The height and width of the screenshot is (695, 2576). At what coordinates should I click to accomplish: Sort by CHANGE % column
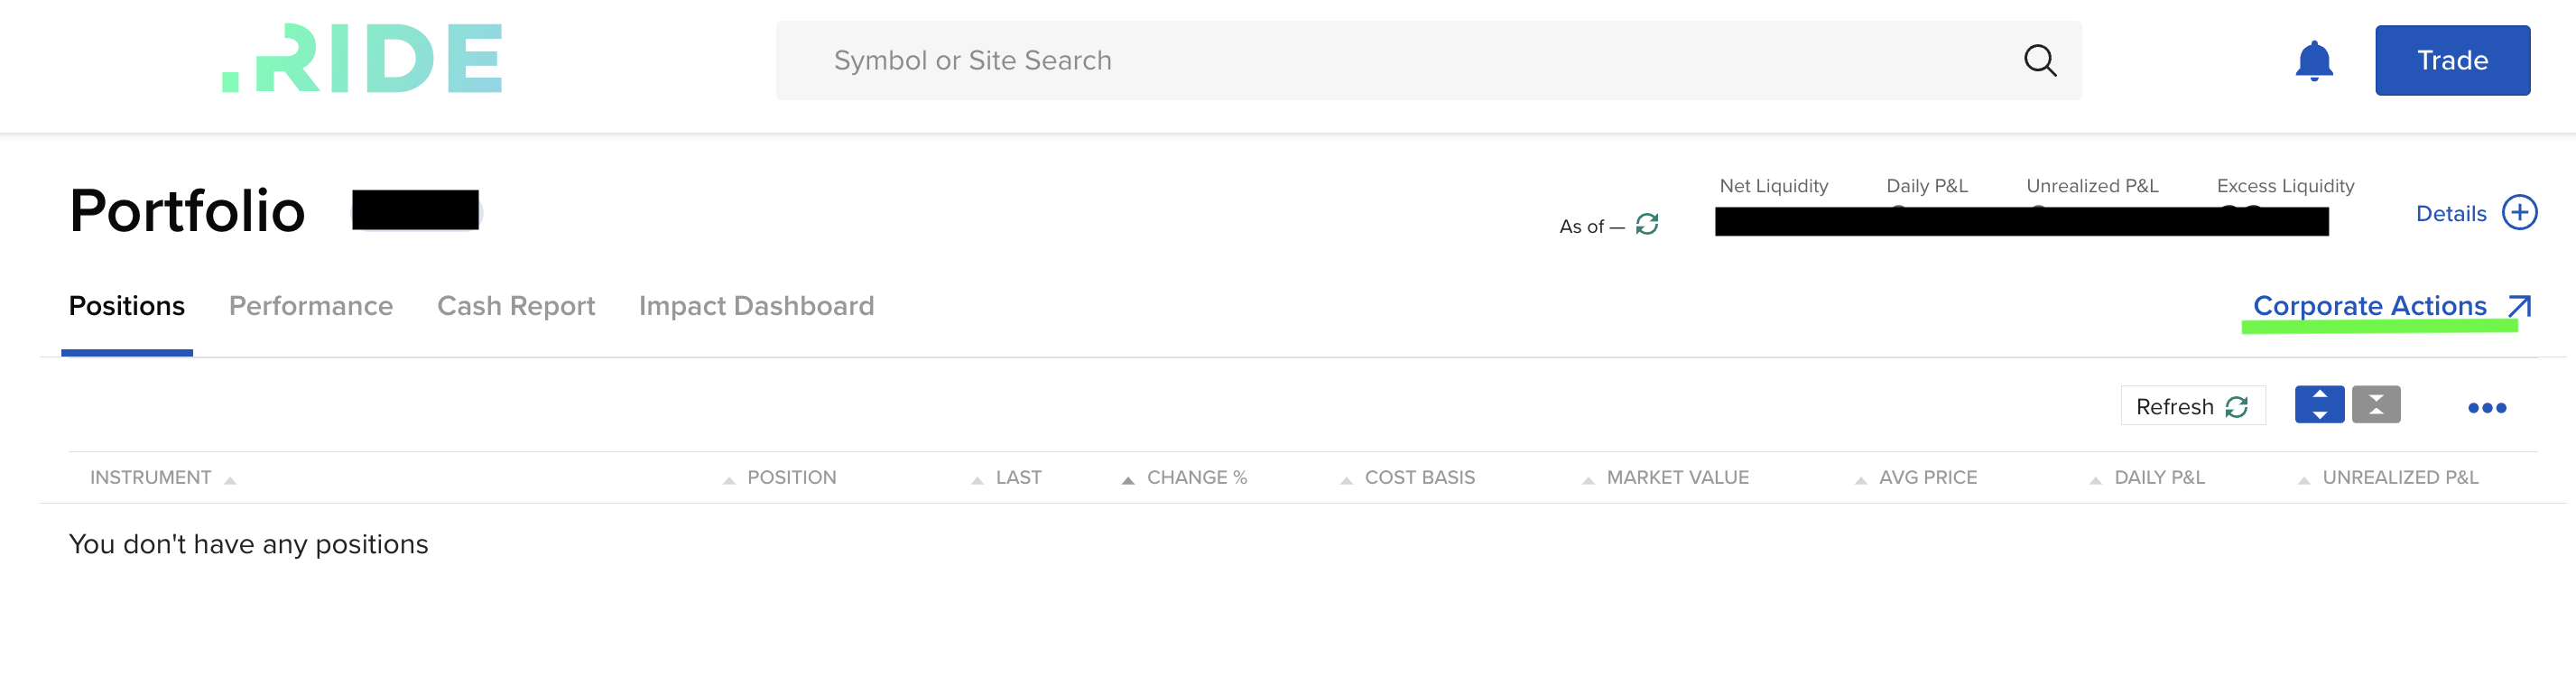click(1195, 478)
